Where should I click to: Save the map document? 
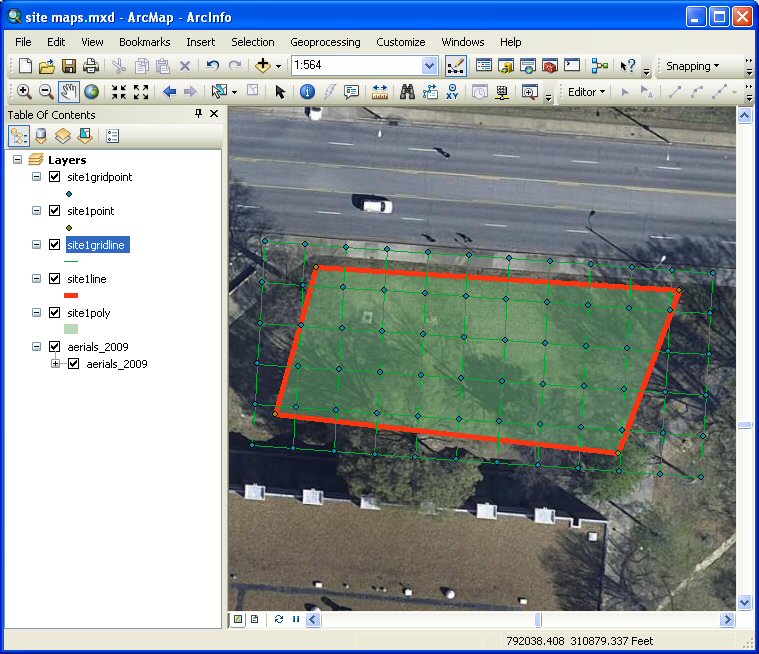click(69, 65)
